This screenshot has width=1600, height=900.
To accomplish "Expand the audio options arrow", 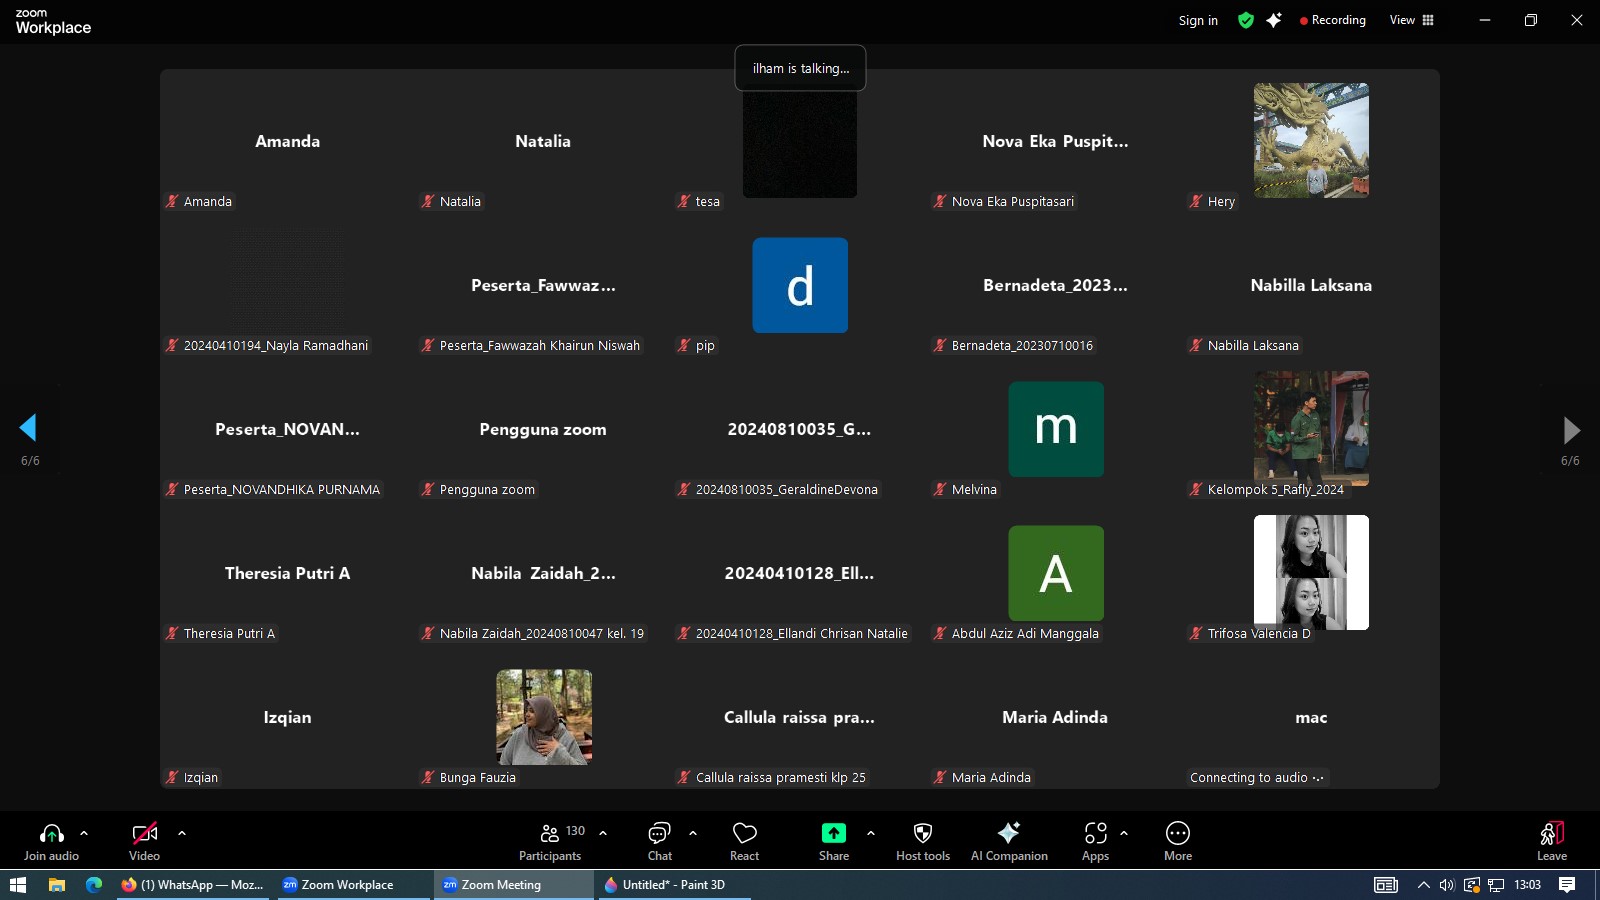I will click(84, 832).
